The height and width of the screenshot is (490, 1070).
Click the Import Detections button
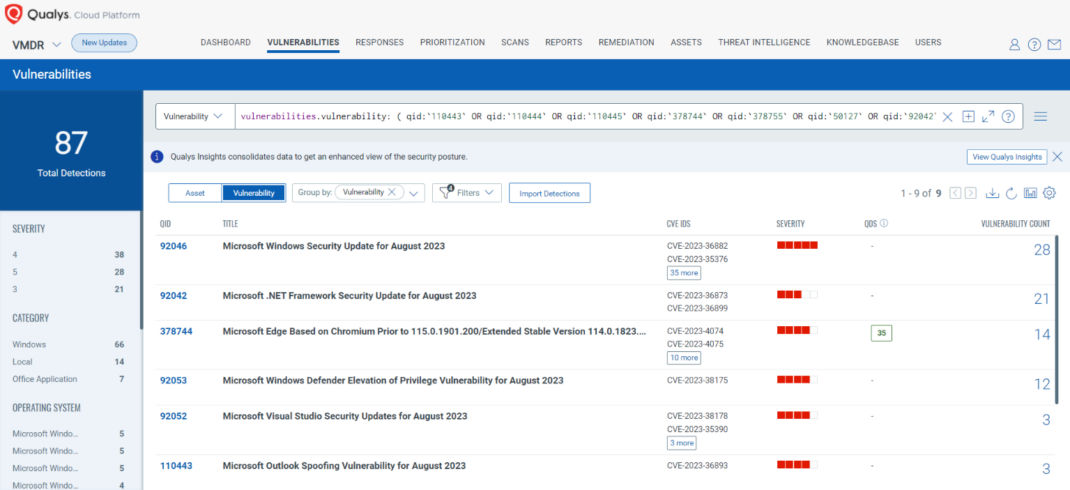pyautogui.click(x=549, y=193)
